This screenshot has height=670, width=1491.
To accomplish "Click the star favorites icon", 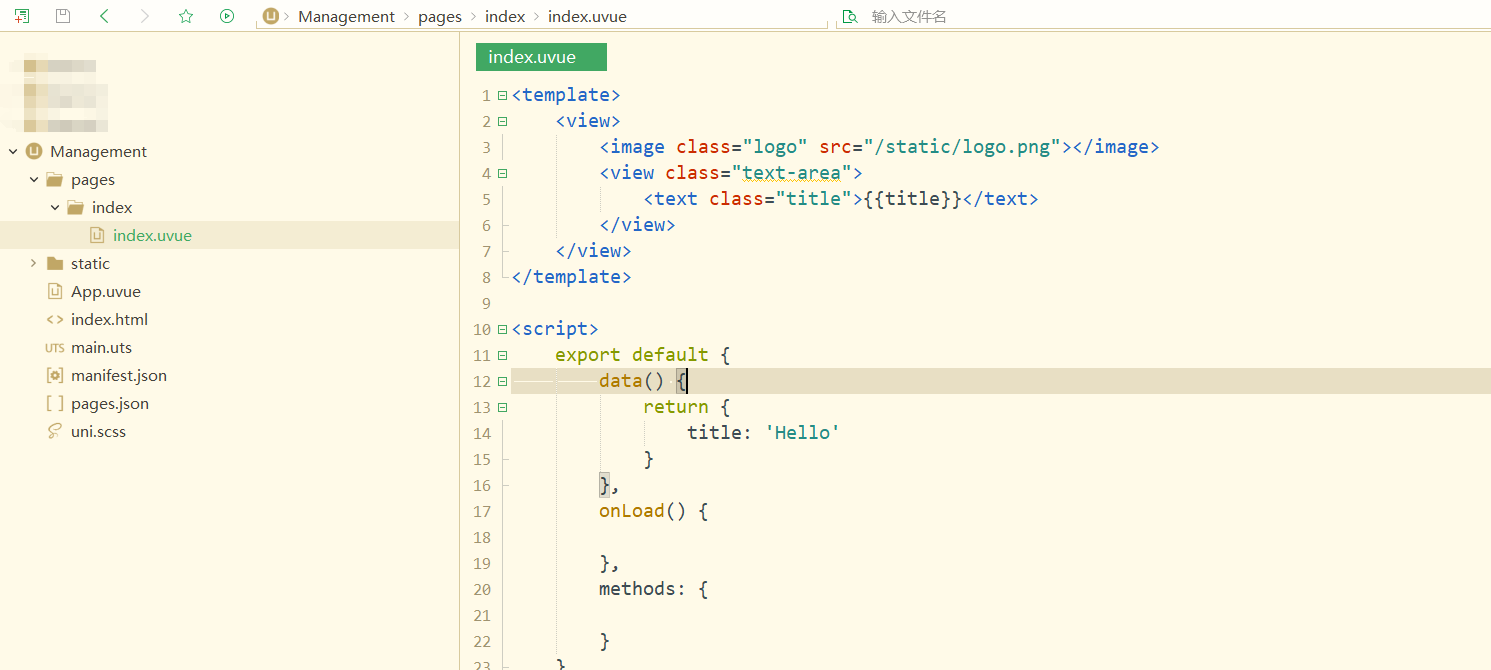I will [186, 16].
